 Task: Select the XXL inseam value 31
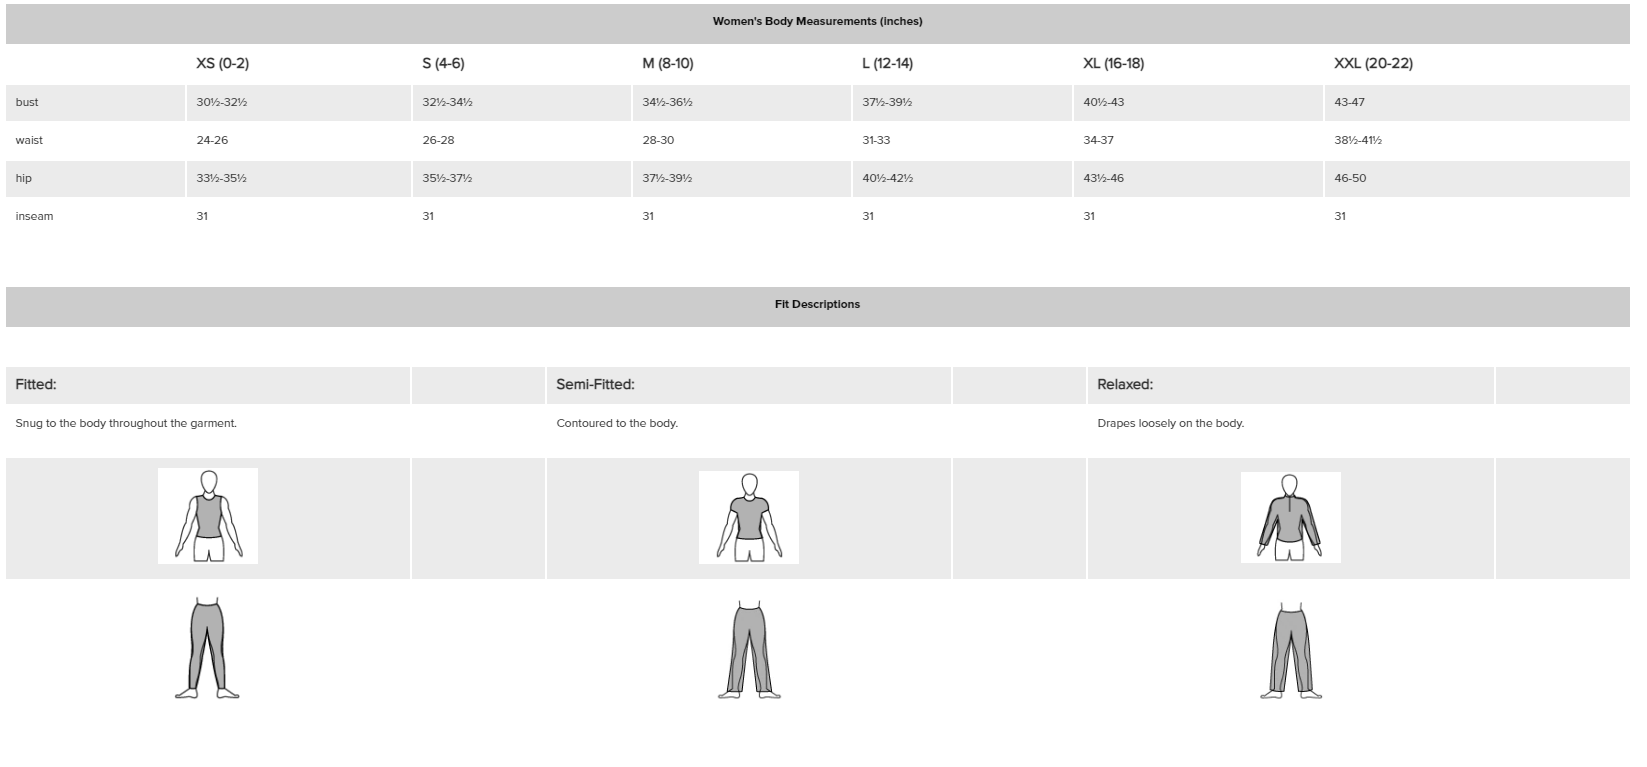(x=1340, y=216)
